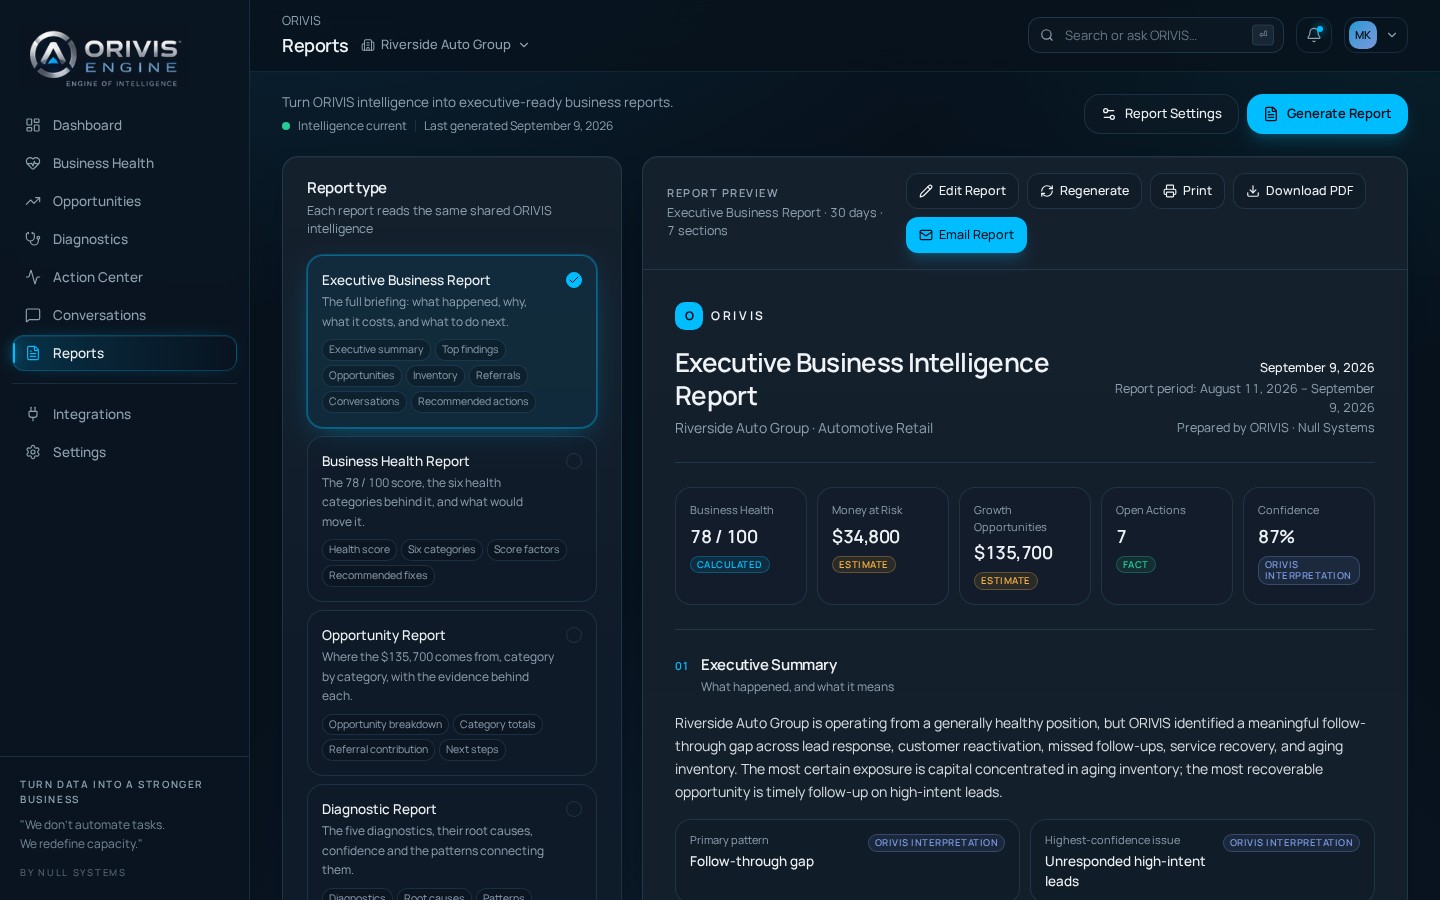Image resolution: width=1440 pixels, height=900 pixels.
Task: Click the Business Health 78 / 100 card
Action: pos(741,546)
